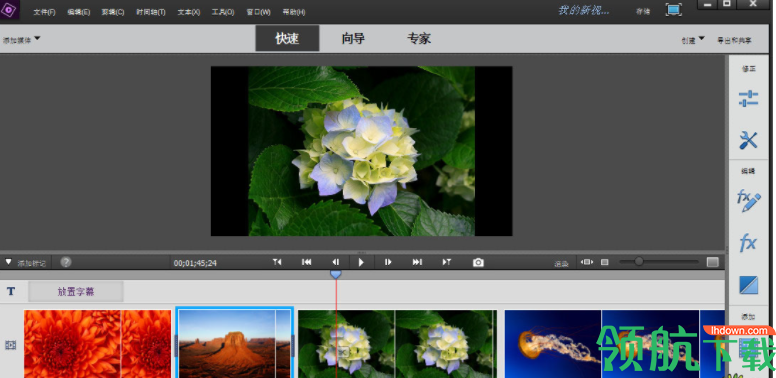This screenshot has height=378, width=776.
Task: Select the hydrangea flower clip
Action: click(x=397, y=344)
